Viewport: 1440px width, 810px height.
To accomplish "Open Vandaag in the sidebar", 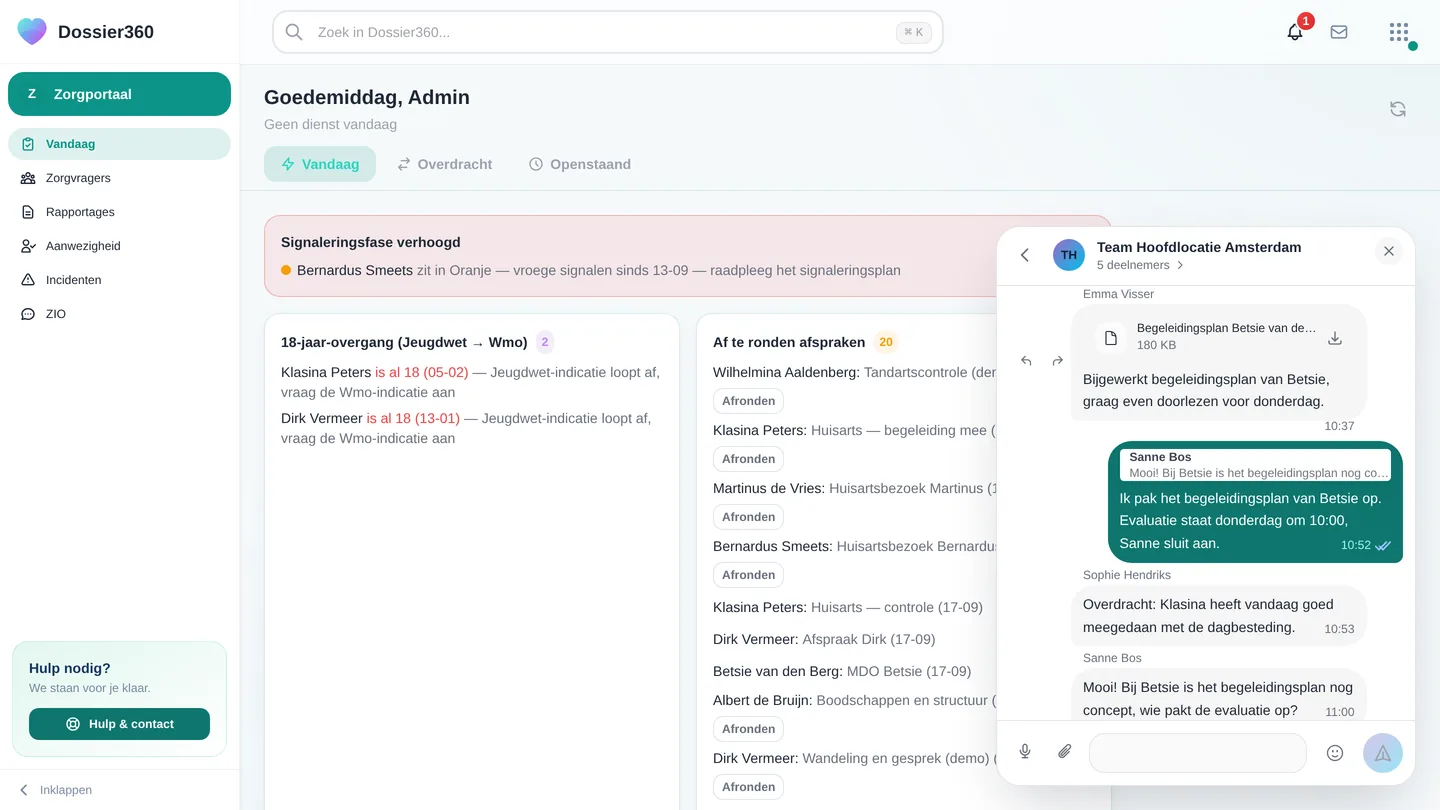I will click(x=119, y=144).
